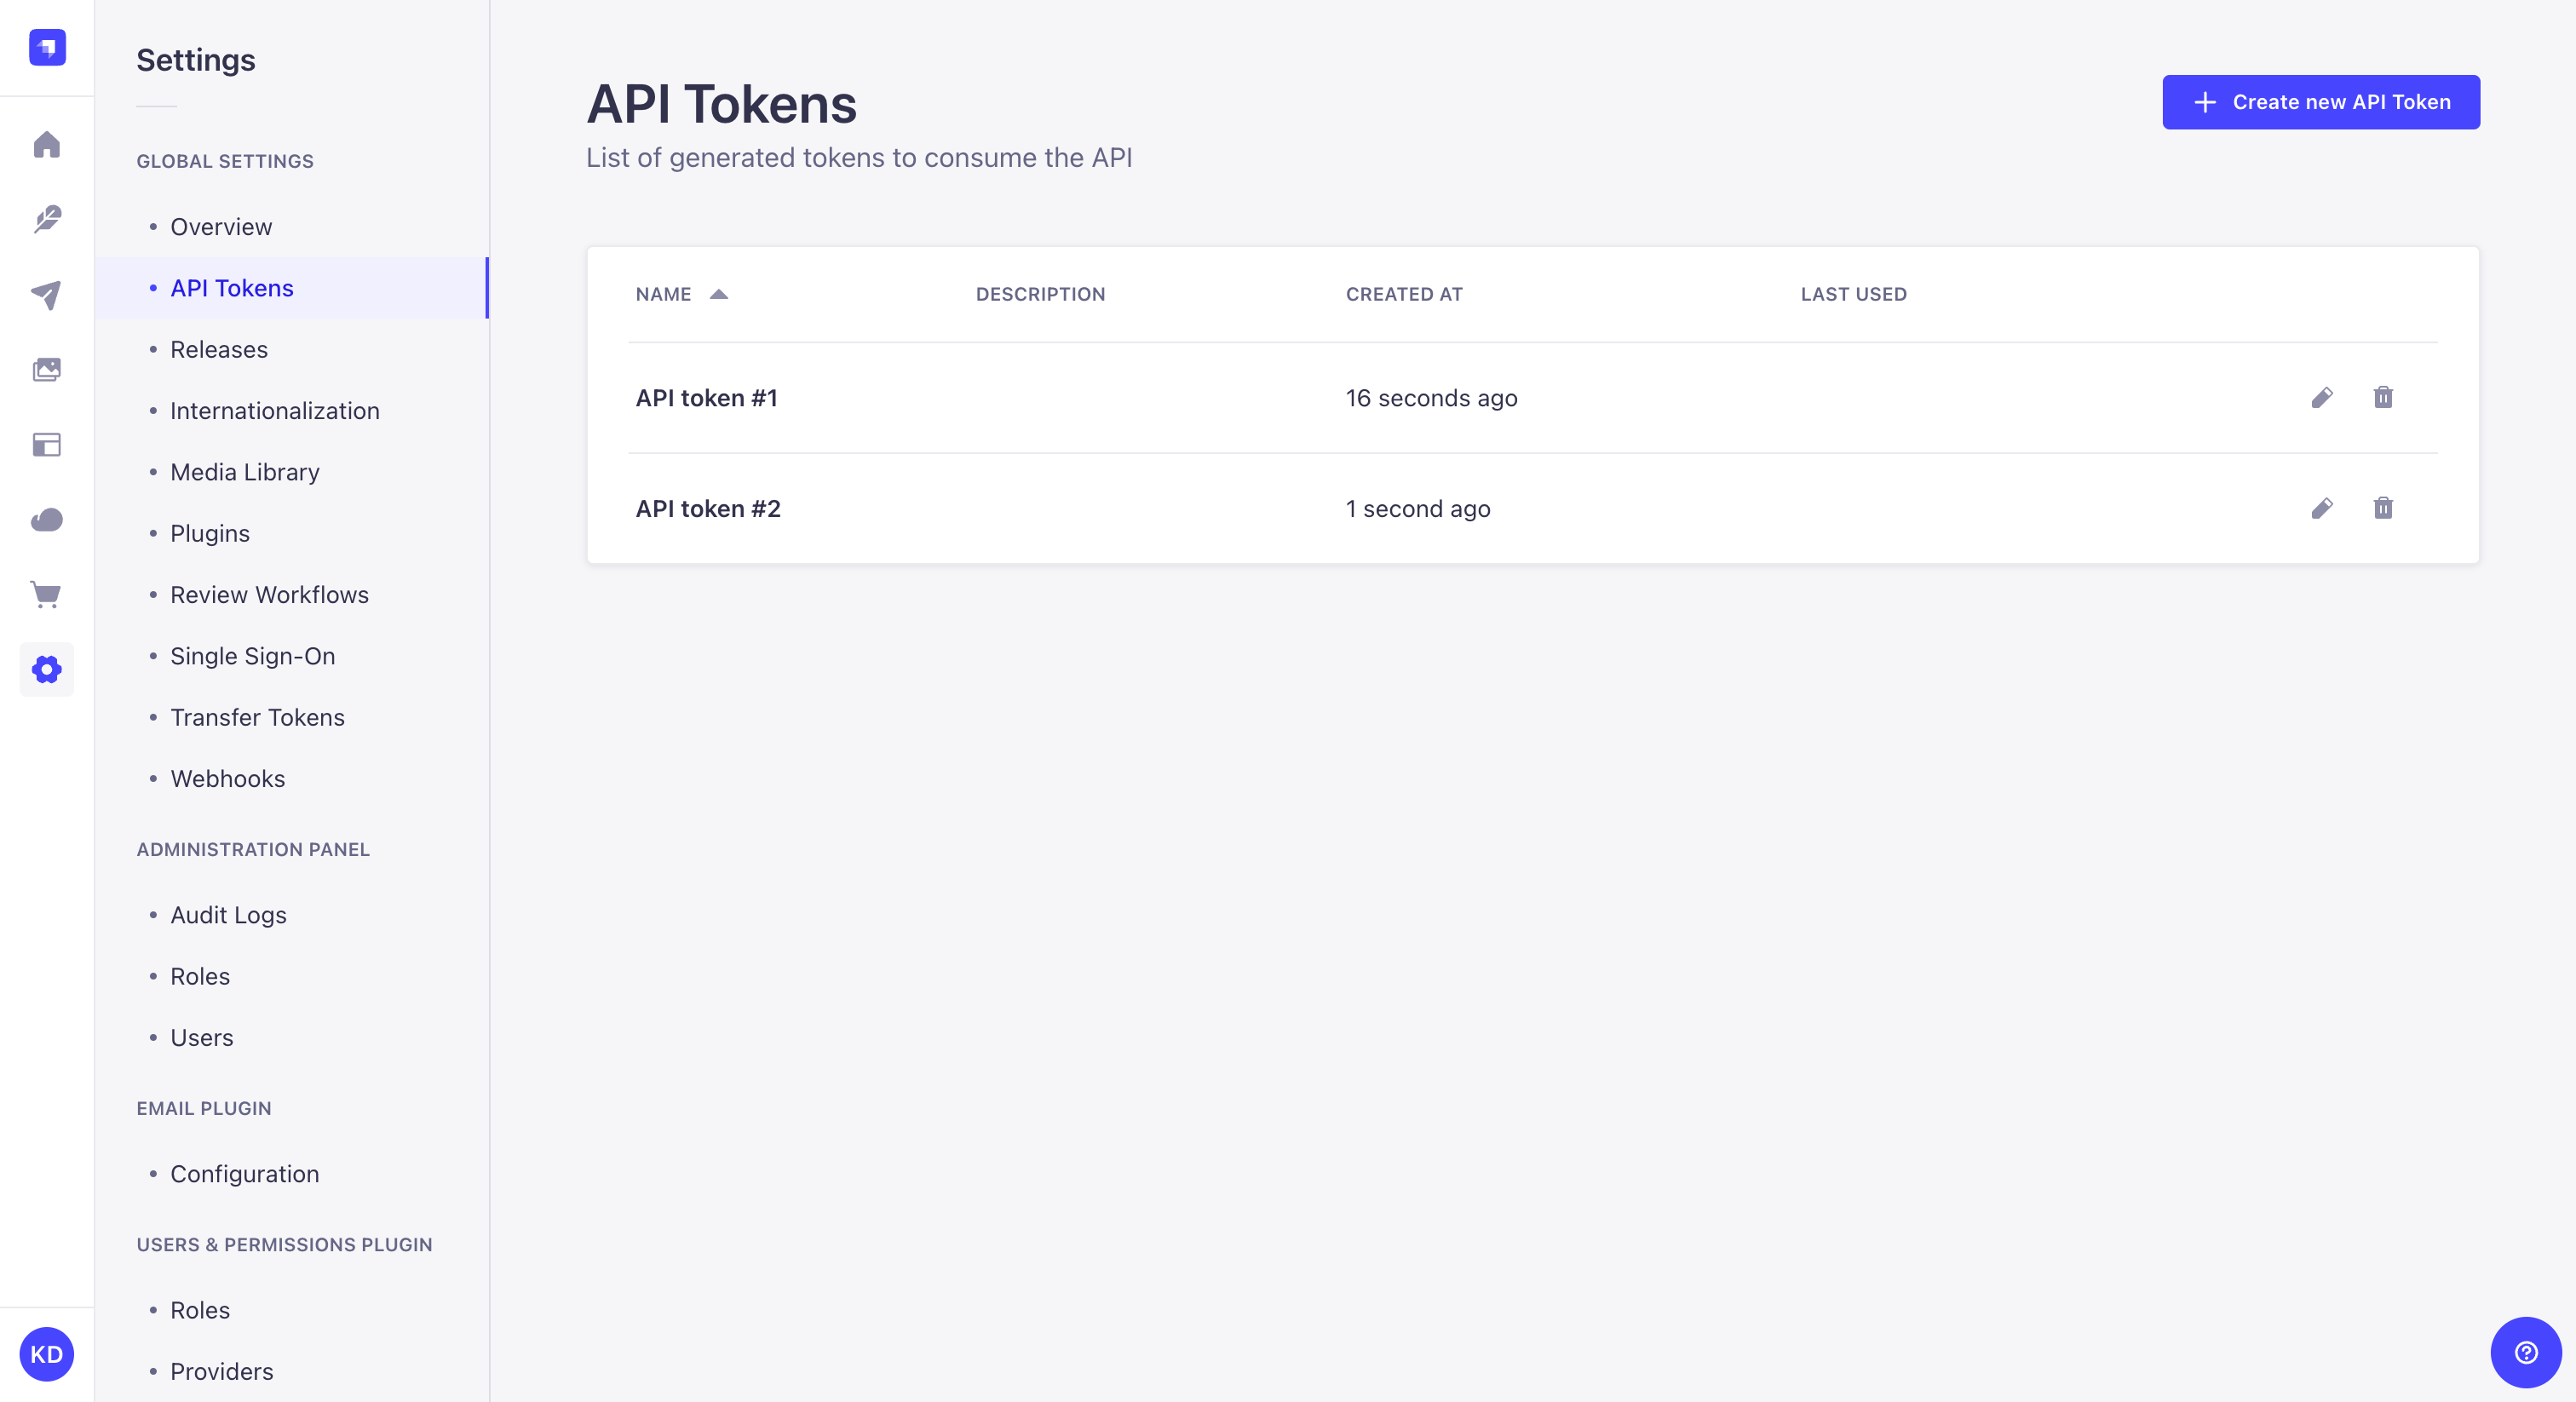Screen dimensions: 2576x1402
Task: Select the API Tokens menu item
Action: (232, 286)
